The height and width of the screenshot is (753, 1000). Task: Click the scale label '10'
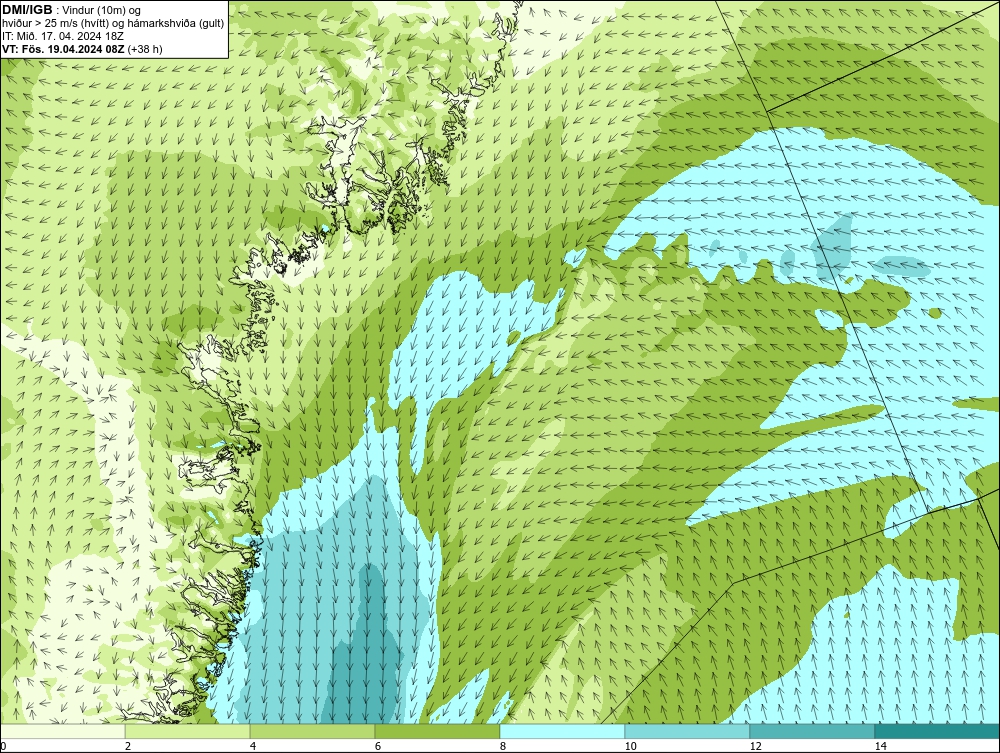click(631, 746)
